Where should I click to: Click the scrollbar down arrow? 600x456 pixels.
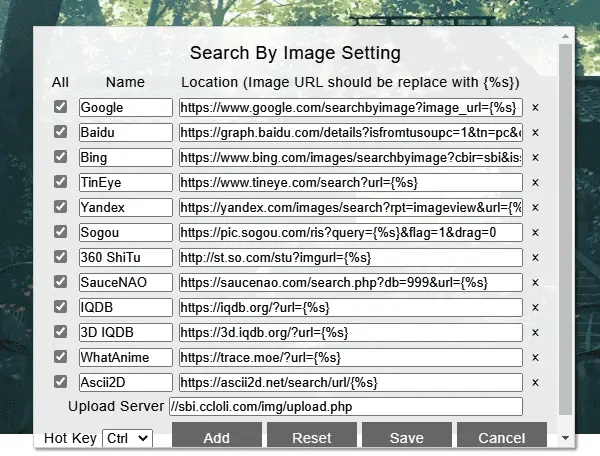click(x=566, y=438)
